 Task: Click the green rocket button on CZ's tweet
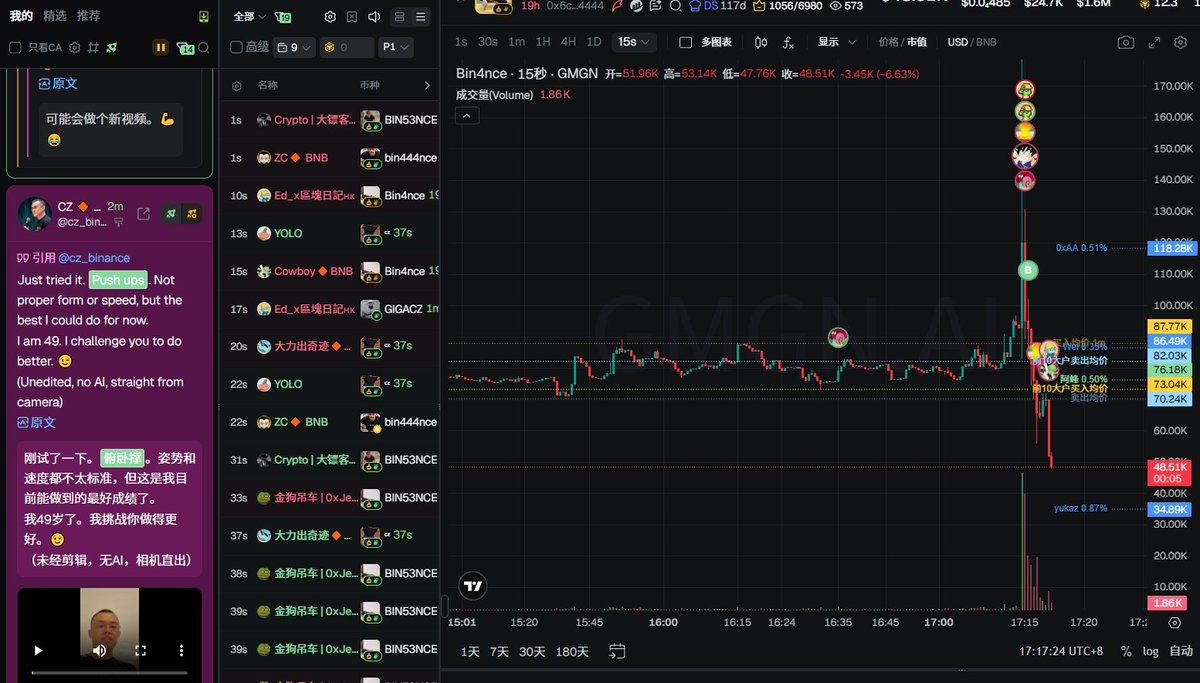172,213
